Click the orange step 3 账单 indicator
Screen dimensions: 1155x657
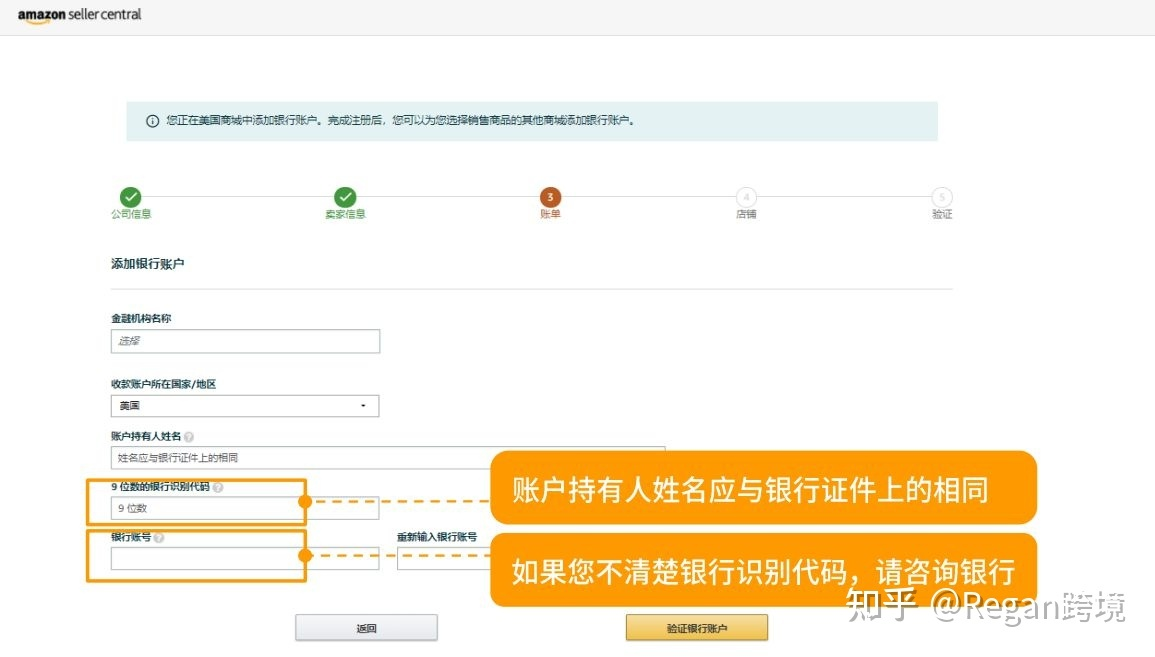coord(549,198)
